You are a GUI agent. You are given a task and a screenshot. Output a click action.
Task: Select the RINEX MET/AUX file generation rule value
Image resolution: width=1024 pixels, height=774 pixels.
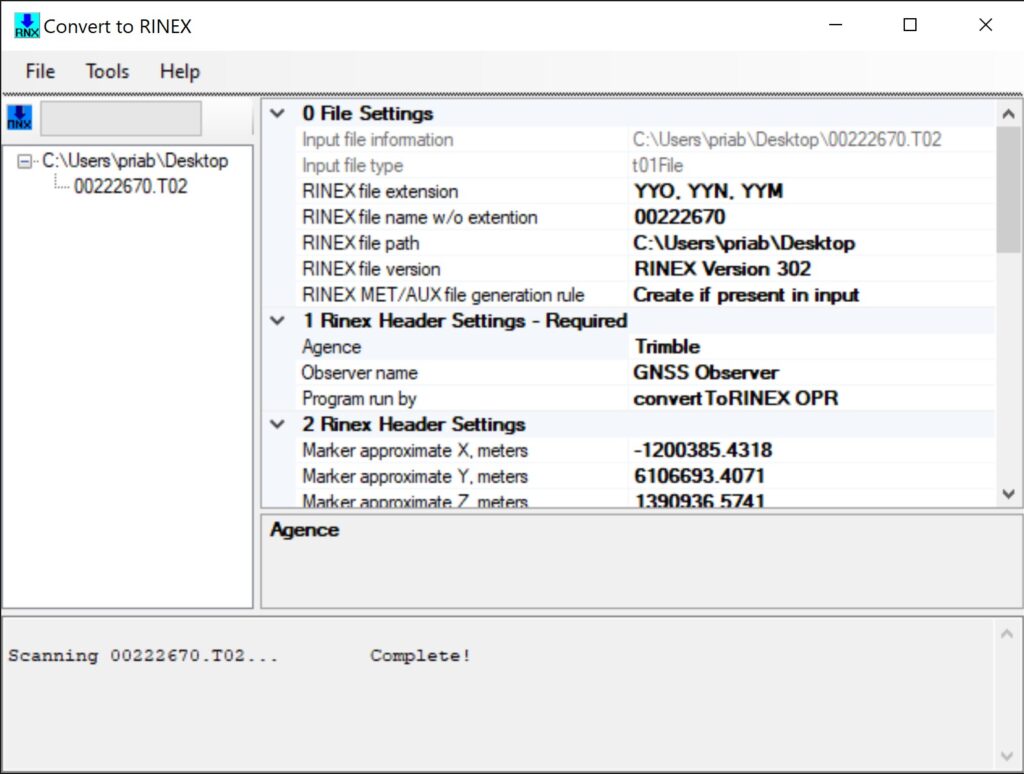tap(746, 295)
